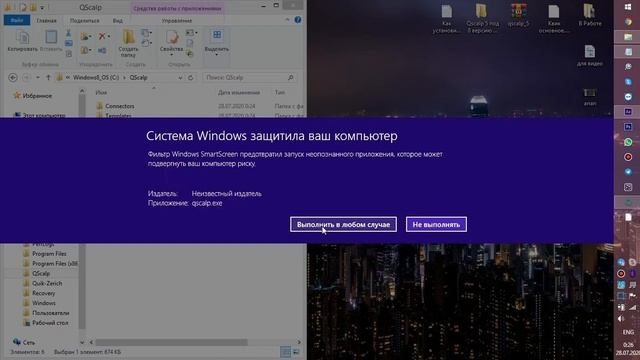This screenshot has height=360, width=640.
Task: Click the 'Имя' column header
Action: [101, 93]
